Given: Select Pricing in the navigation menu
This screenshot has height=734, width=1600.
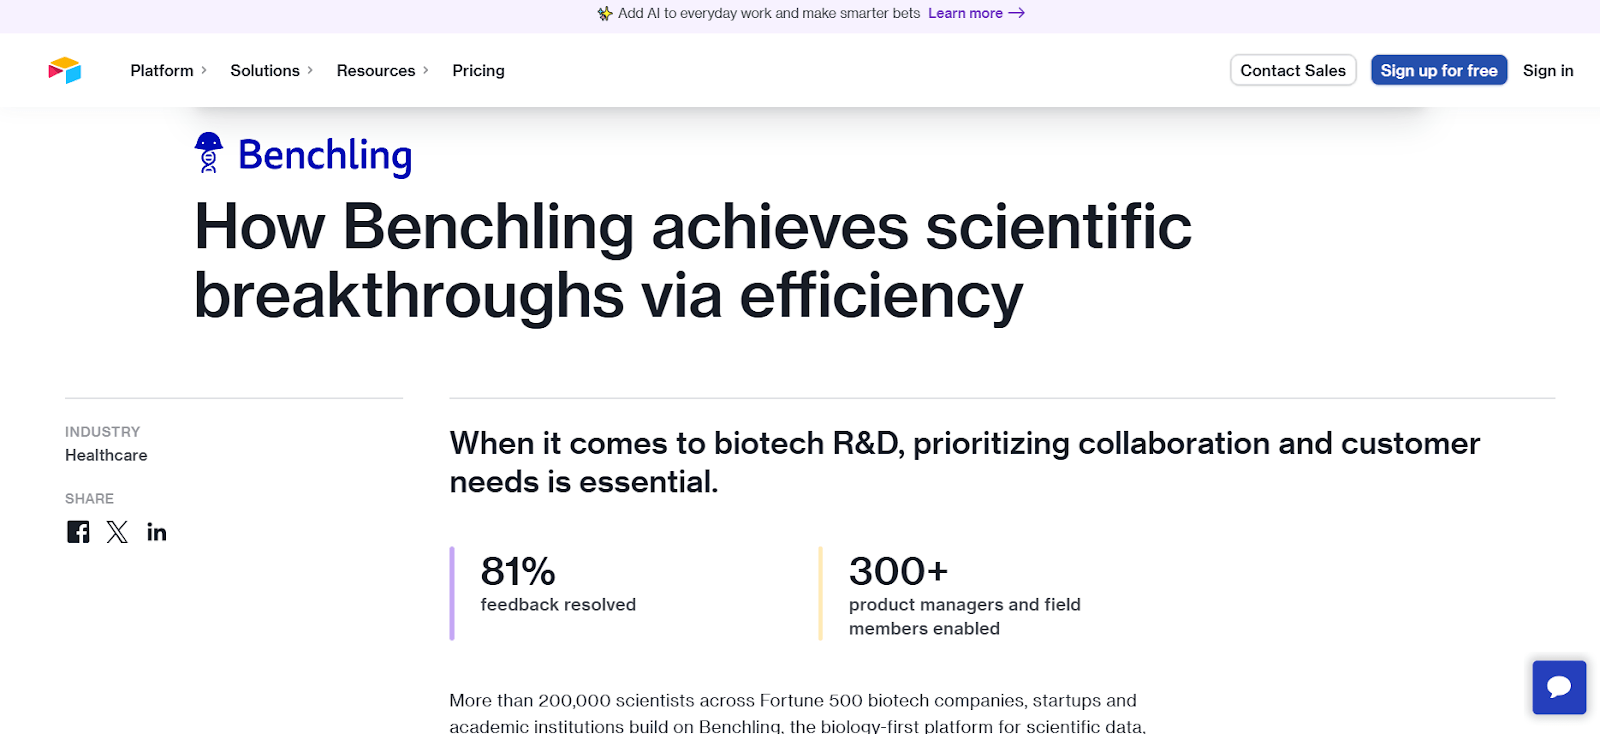Looking at the screenshot, I should tap(478, 70).
